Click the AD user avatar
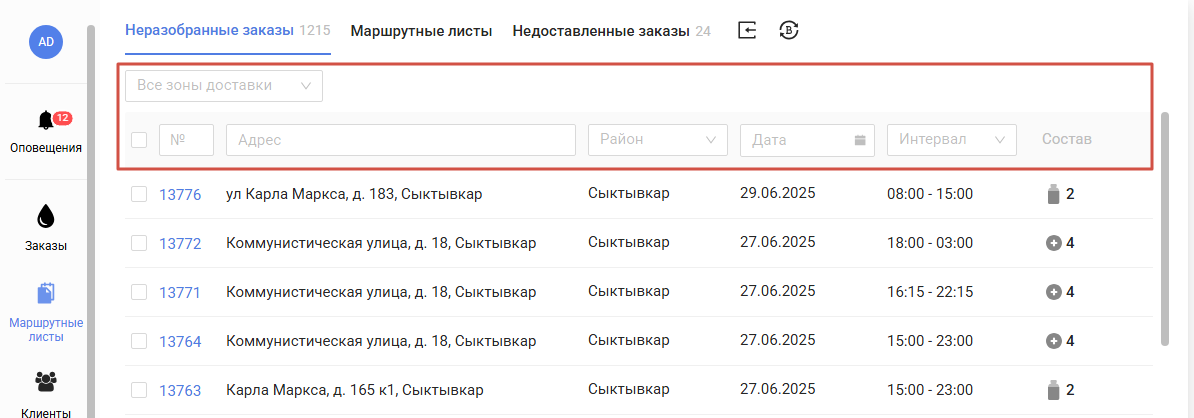This screenshot has height=418, width=1194. 46,42
